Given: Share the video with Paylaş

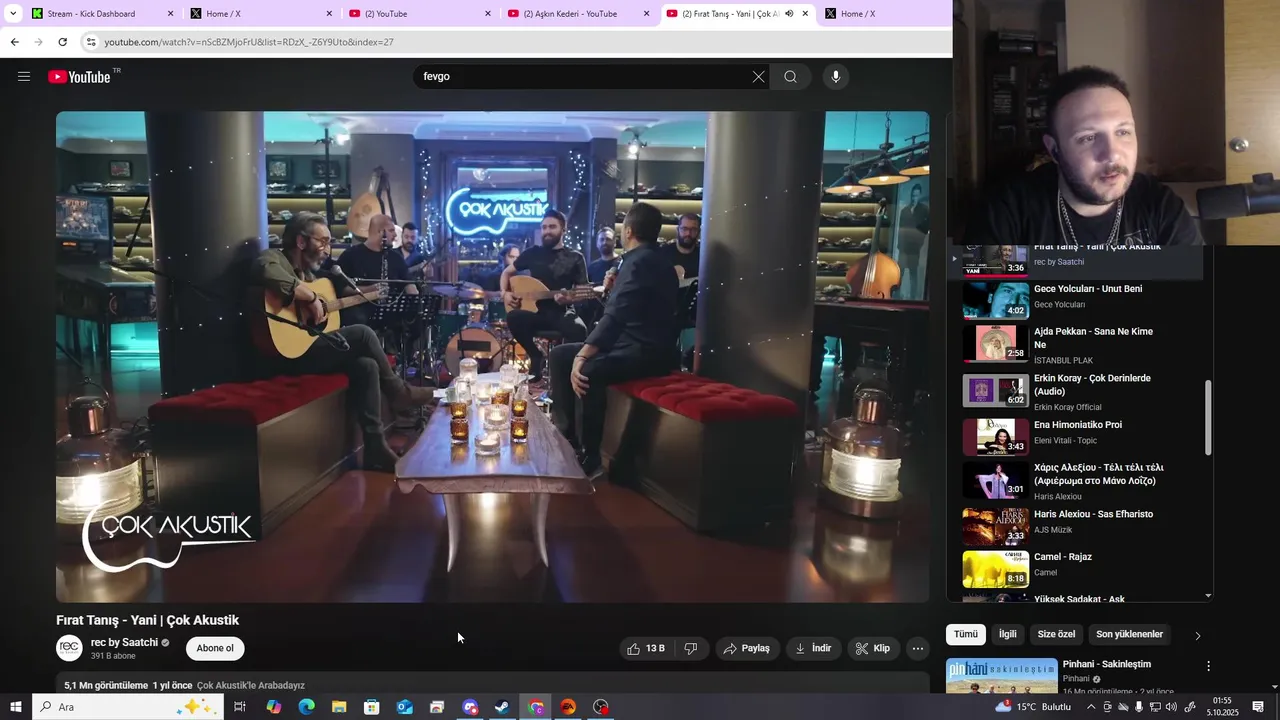Looking at the screenshot, I should coord(747,648).
